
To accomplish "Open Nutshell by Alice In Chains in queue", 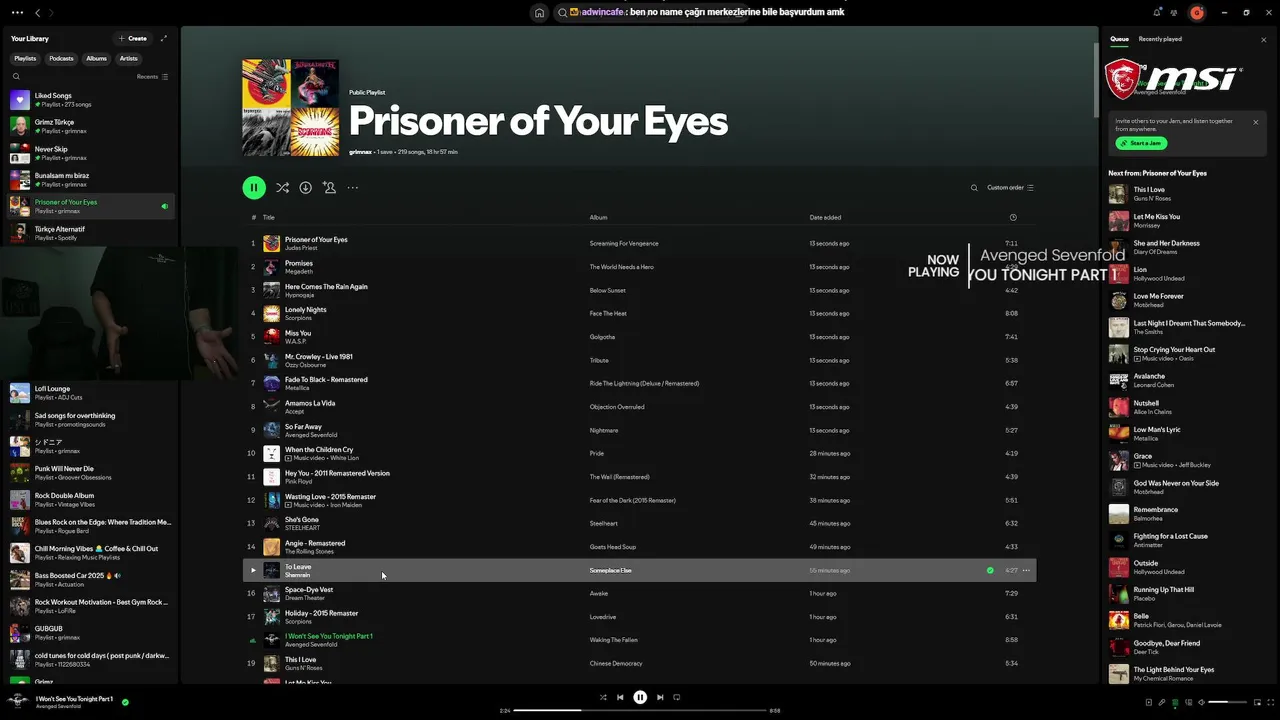I will [1185, 407].
